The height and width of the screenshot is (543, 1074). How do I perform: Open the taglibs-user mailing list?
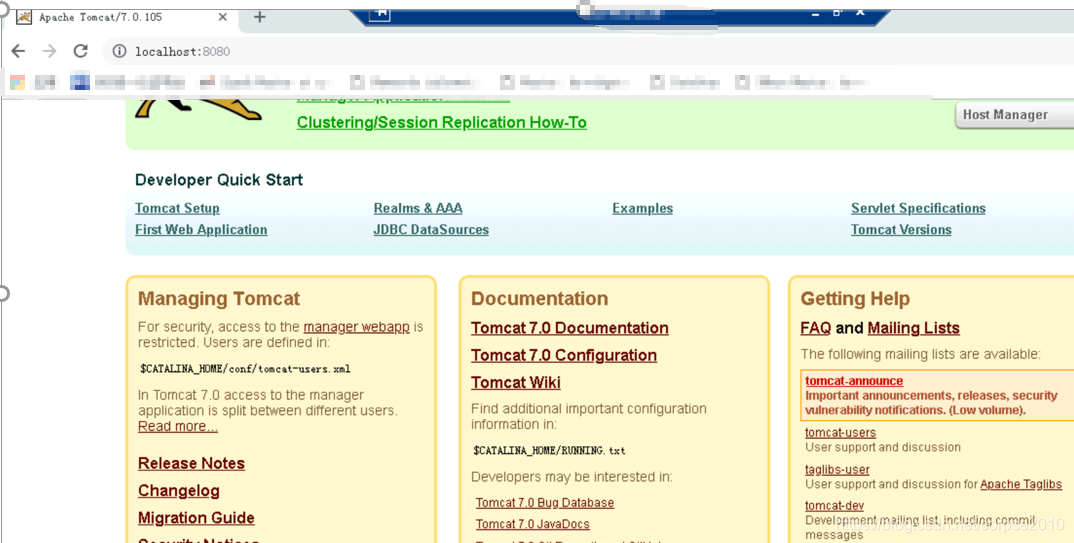[837, 470]
